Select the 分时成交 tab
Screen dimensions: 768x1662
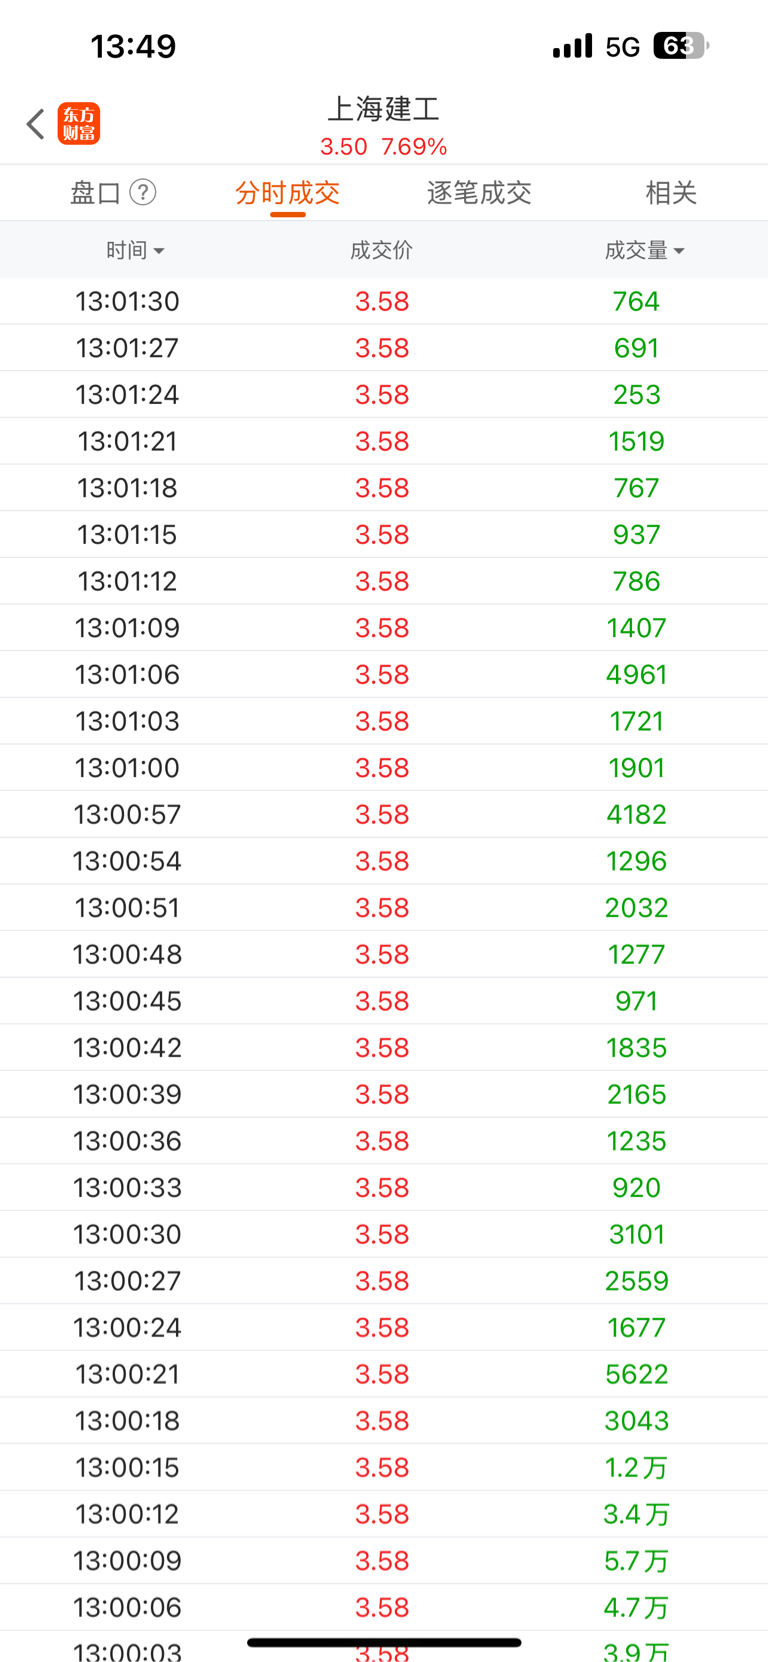coord(288,193)
